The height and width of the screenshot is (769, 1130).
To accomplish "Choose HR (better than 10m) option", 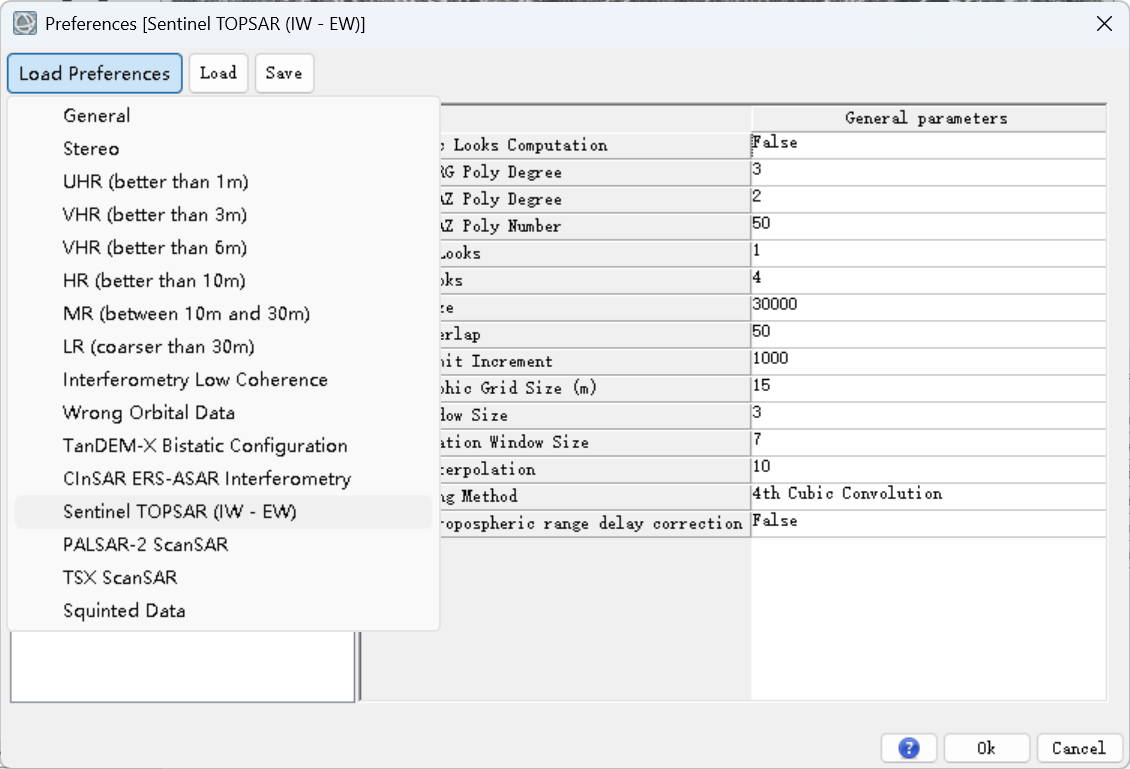I will (x=223, y=280).
